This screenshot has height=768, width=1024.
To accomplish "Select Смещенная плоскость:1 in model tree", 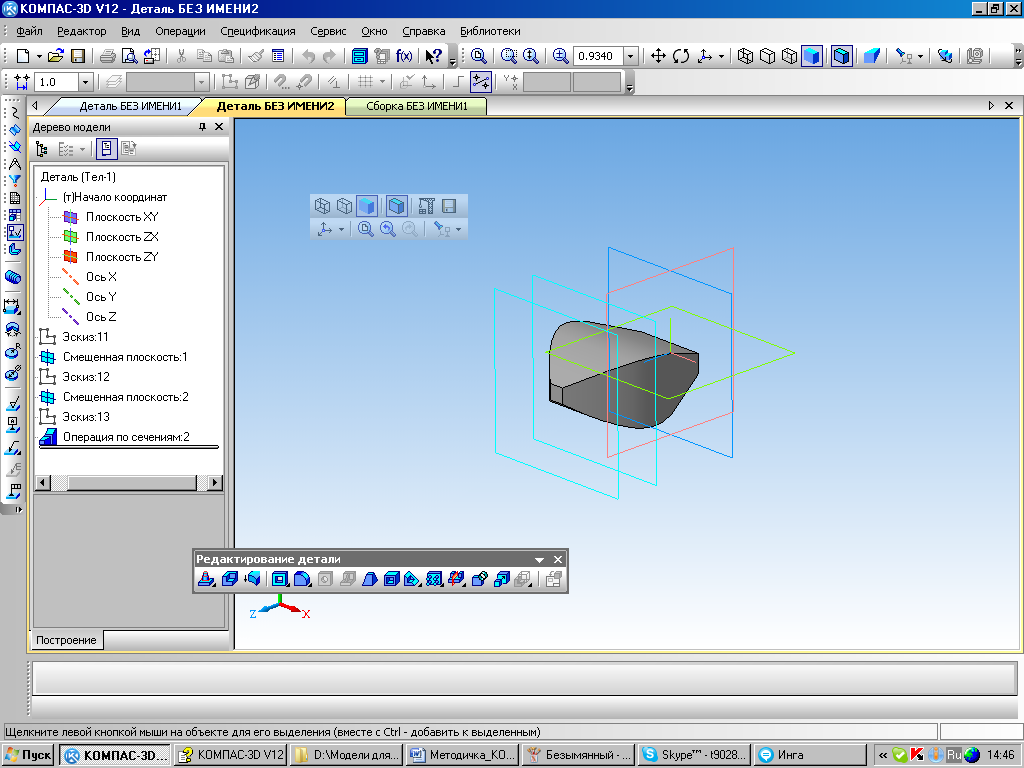I will tap(125, 357).
